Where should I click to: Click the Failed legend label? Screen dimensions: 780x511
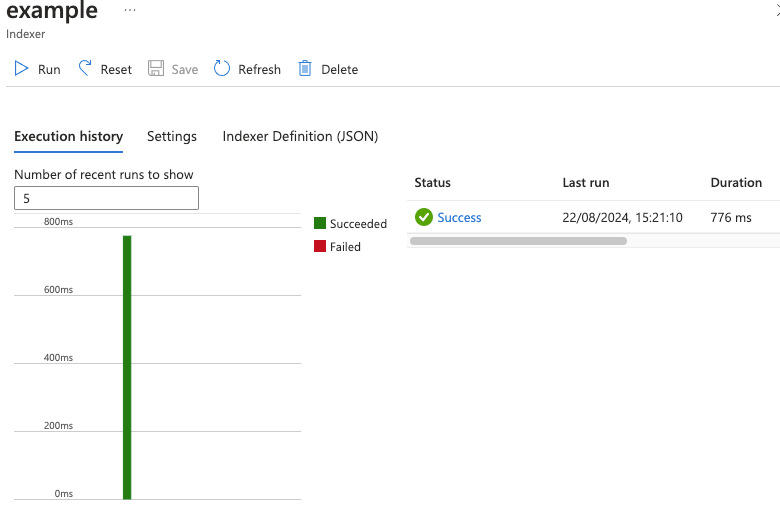[x=345, y=247]
